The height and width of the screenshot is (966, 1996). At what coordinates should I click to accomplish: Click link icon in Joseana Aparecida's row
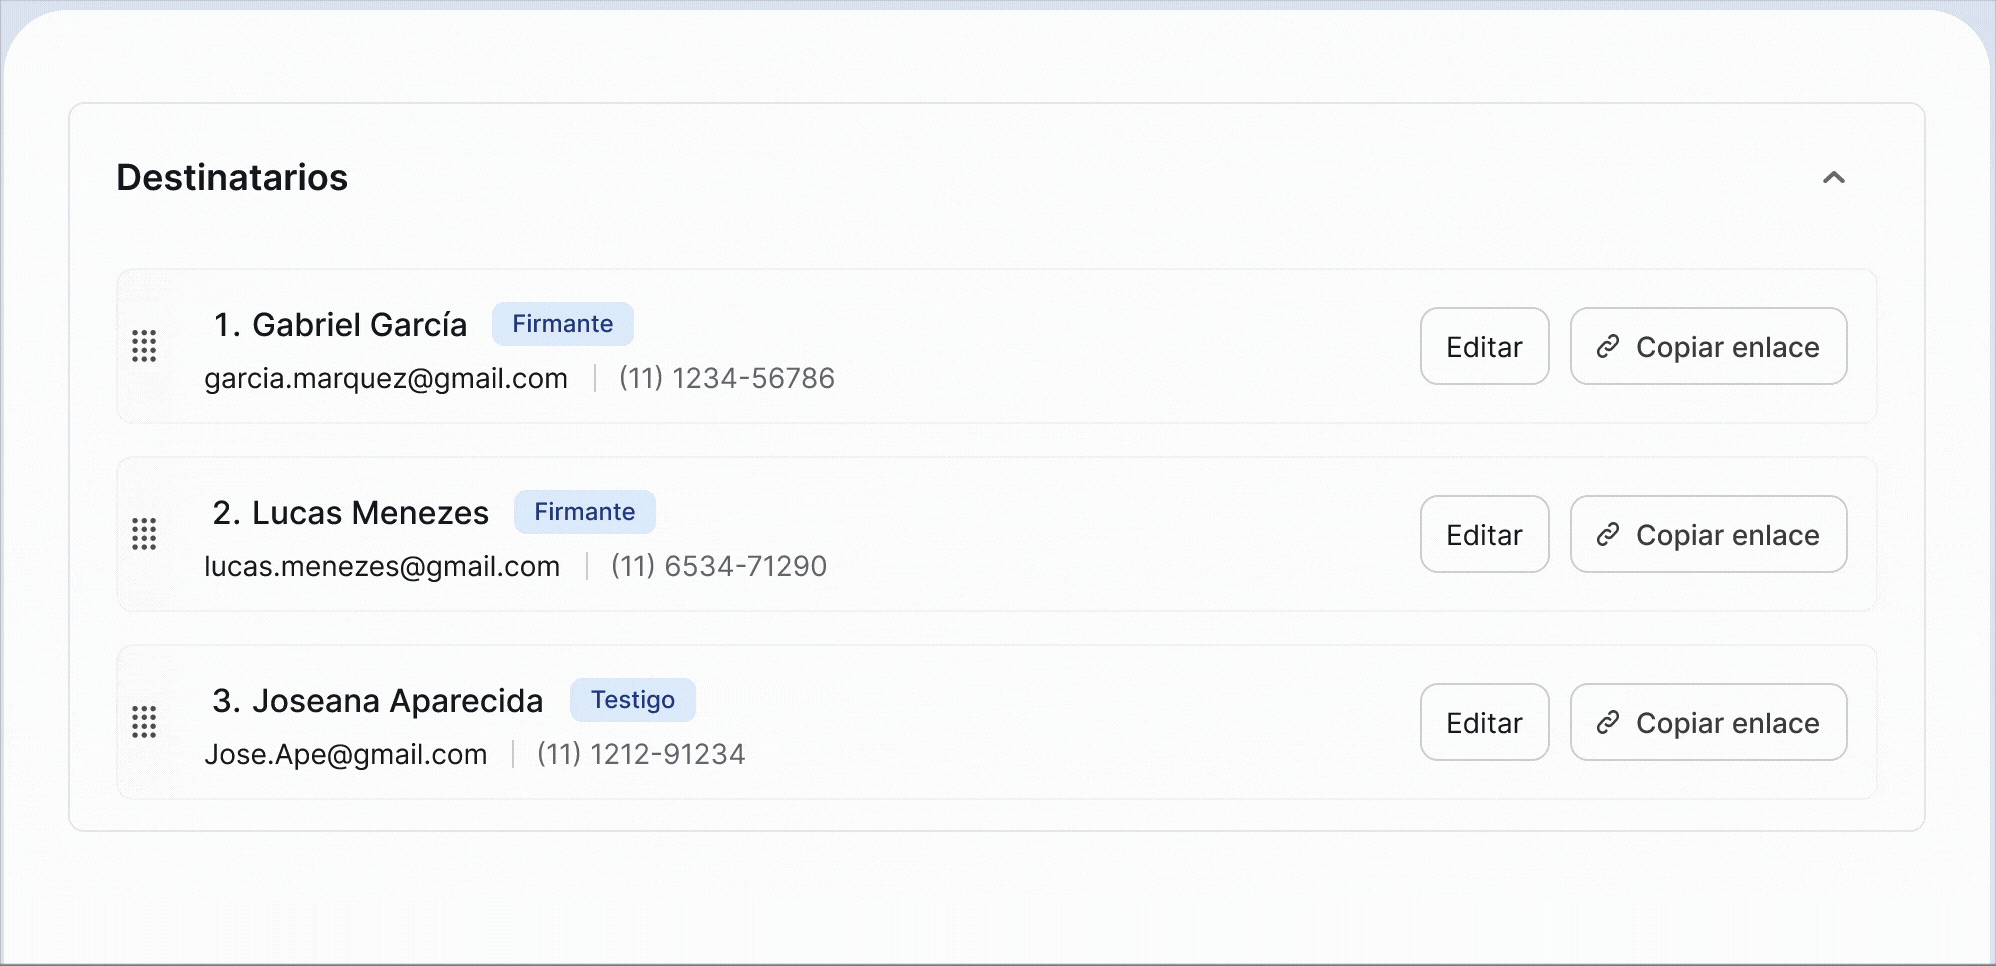click(x=1608, y=722)
